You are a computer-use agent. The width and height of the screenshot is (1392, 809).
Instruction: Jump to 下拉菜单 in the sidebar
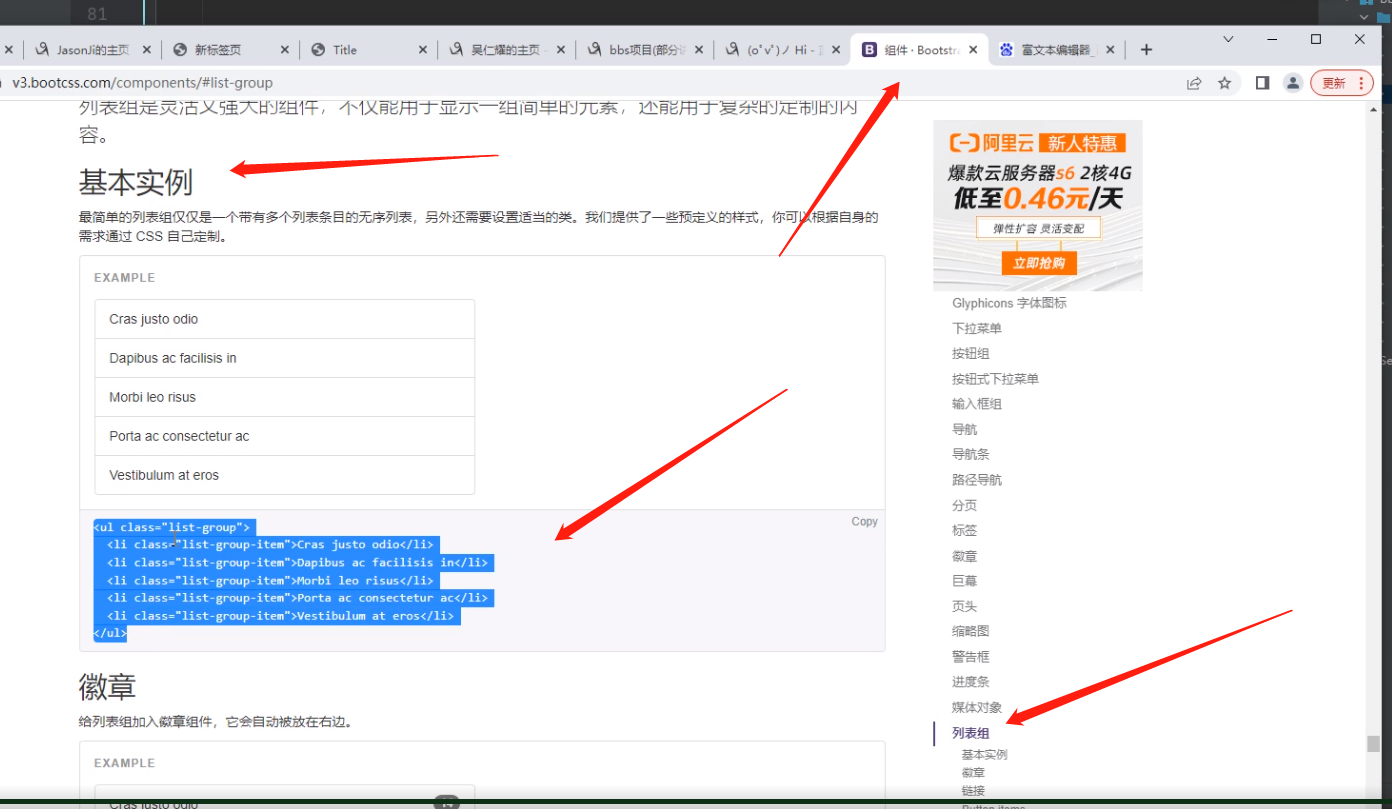point(977,328)
